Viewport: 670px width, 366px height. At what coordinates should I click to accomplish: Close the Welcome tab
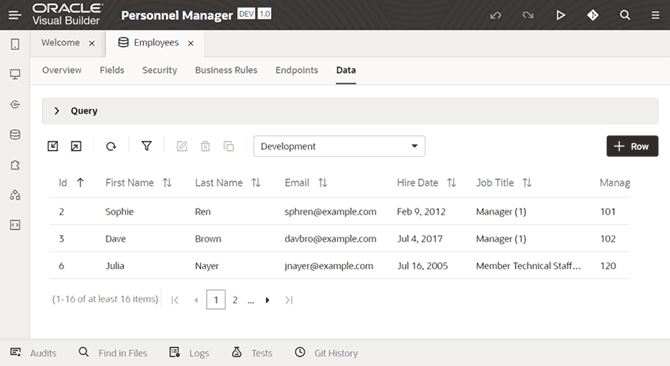tap(92, 43)
